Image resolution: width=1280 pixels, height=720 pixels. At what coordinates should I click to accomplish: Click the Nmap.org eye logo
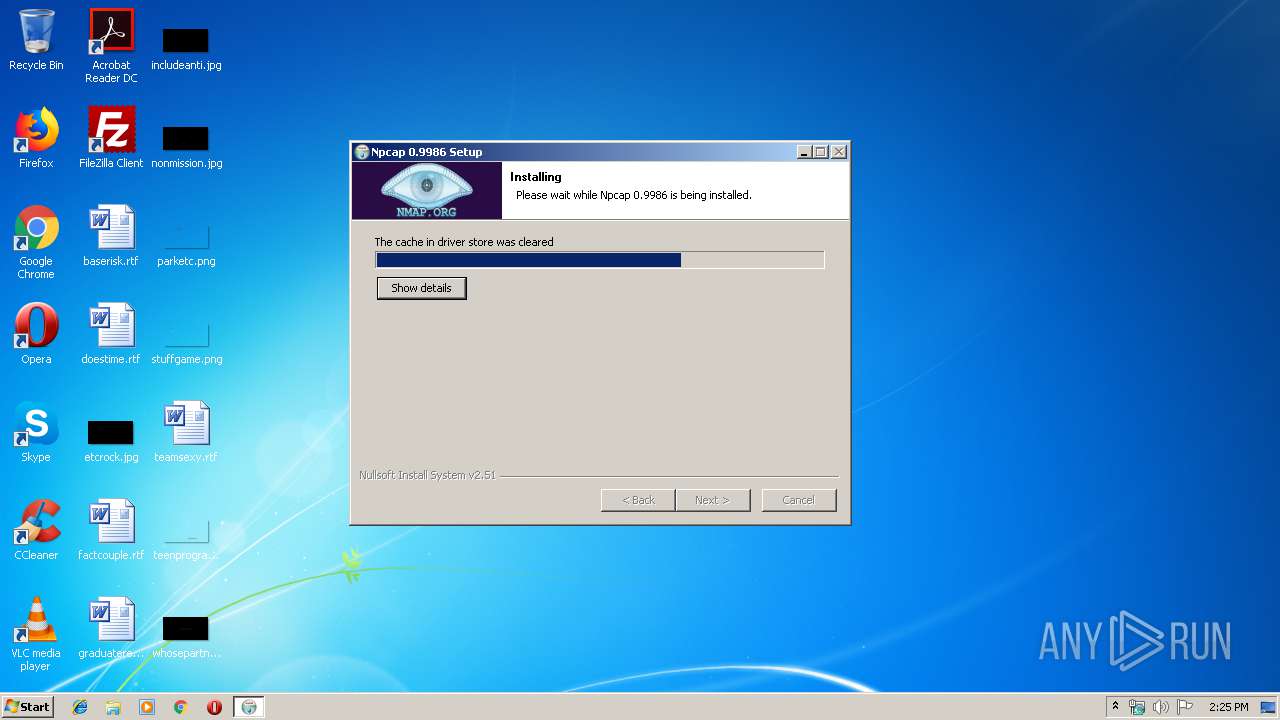tap(426, 190)
